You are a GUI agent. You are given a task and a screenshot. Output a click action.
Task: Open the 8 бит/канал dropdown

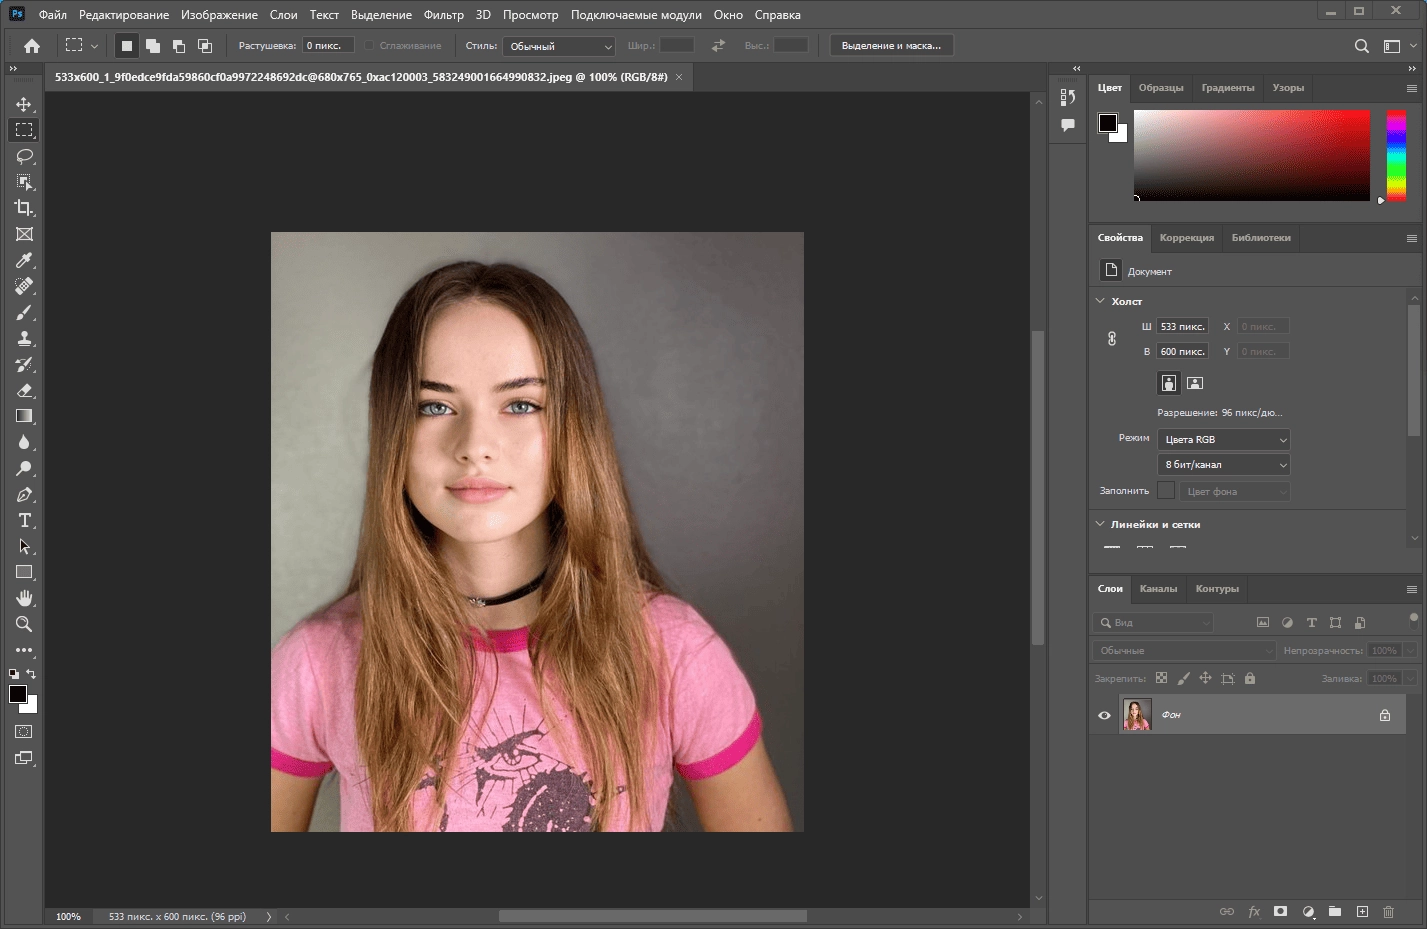point(1223,465)
